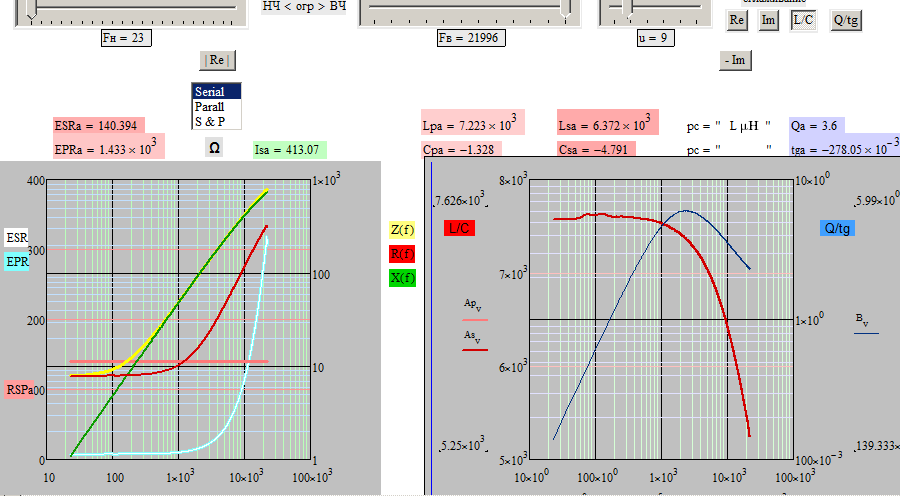Click the ESR axis label
Image resolution: width=900 pixels, height=496 pixels.
(x=17, y=237)
